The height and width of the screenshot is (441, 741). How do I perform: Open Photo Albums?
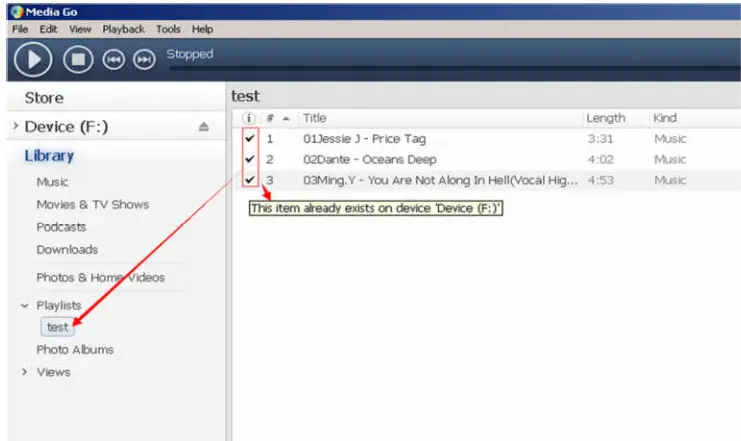(75, 350)
